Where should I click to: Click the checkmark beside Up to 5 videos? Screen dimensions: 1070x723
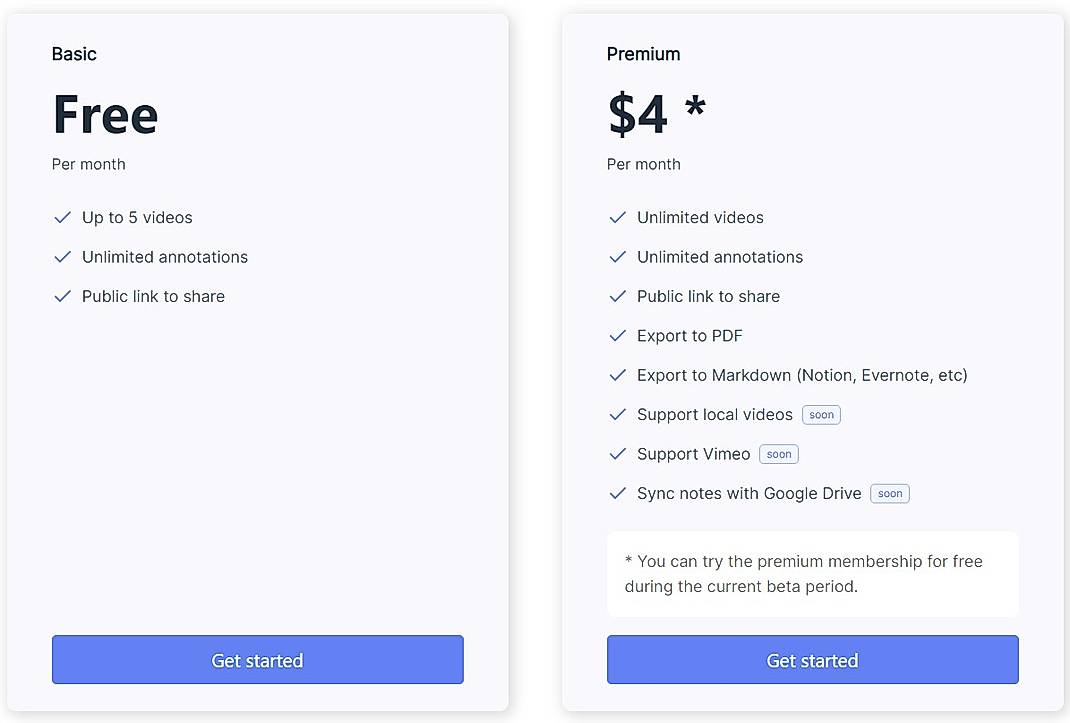pos(62,217)
